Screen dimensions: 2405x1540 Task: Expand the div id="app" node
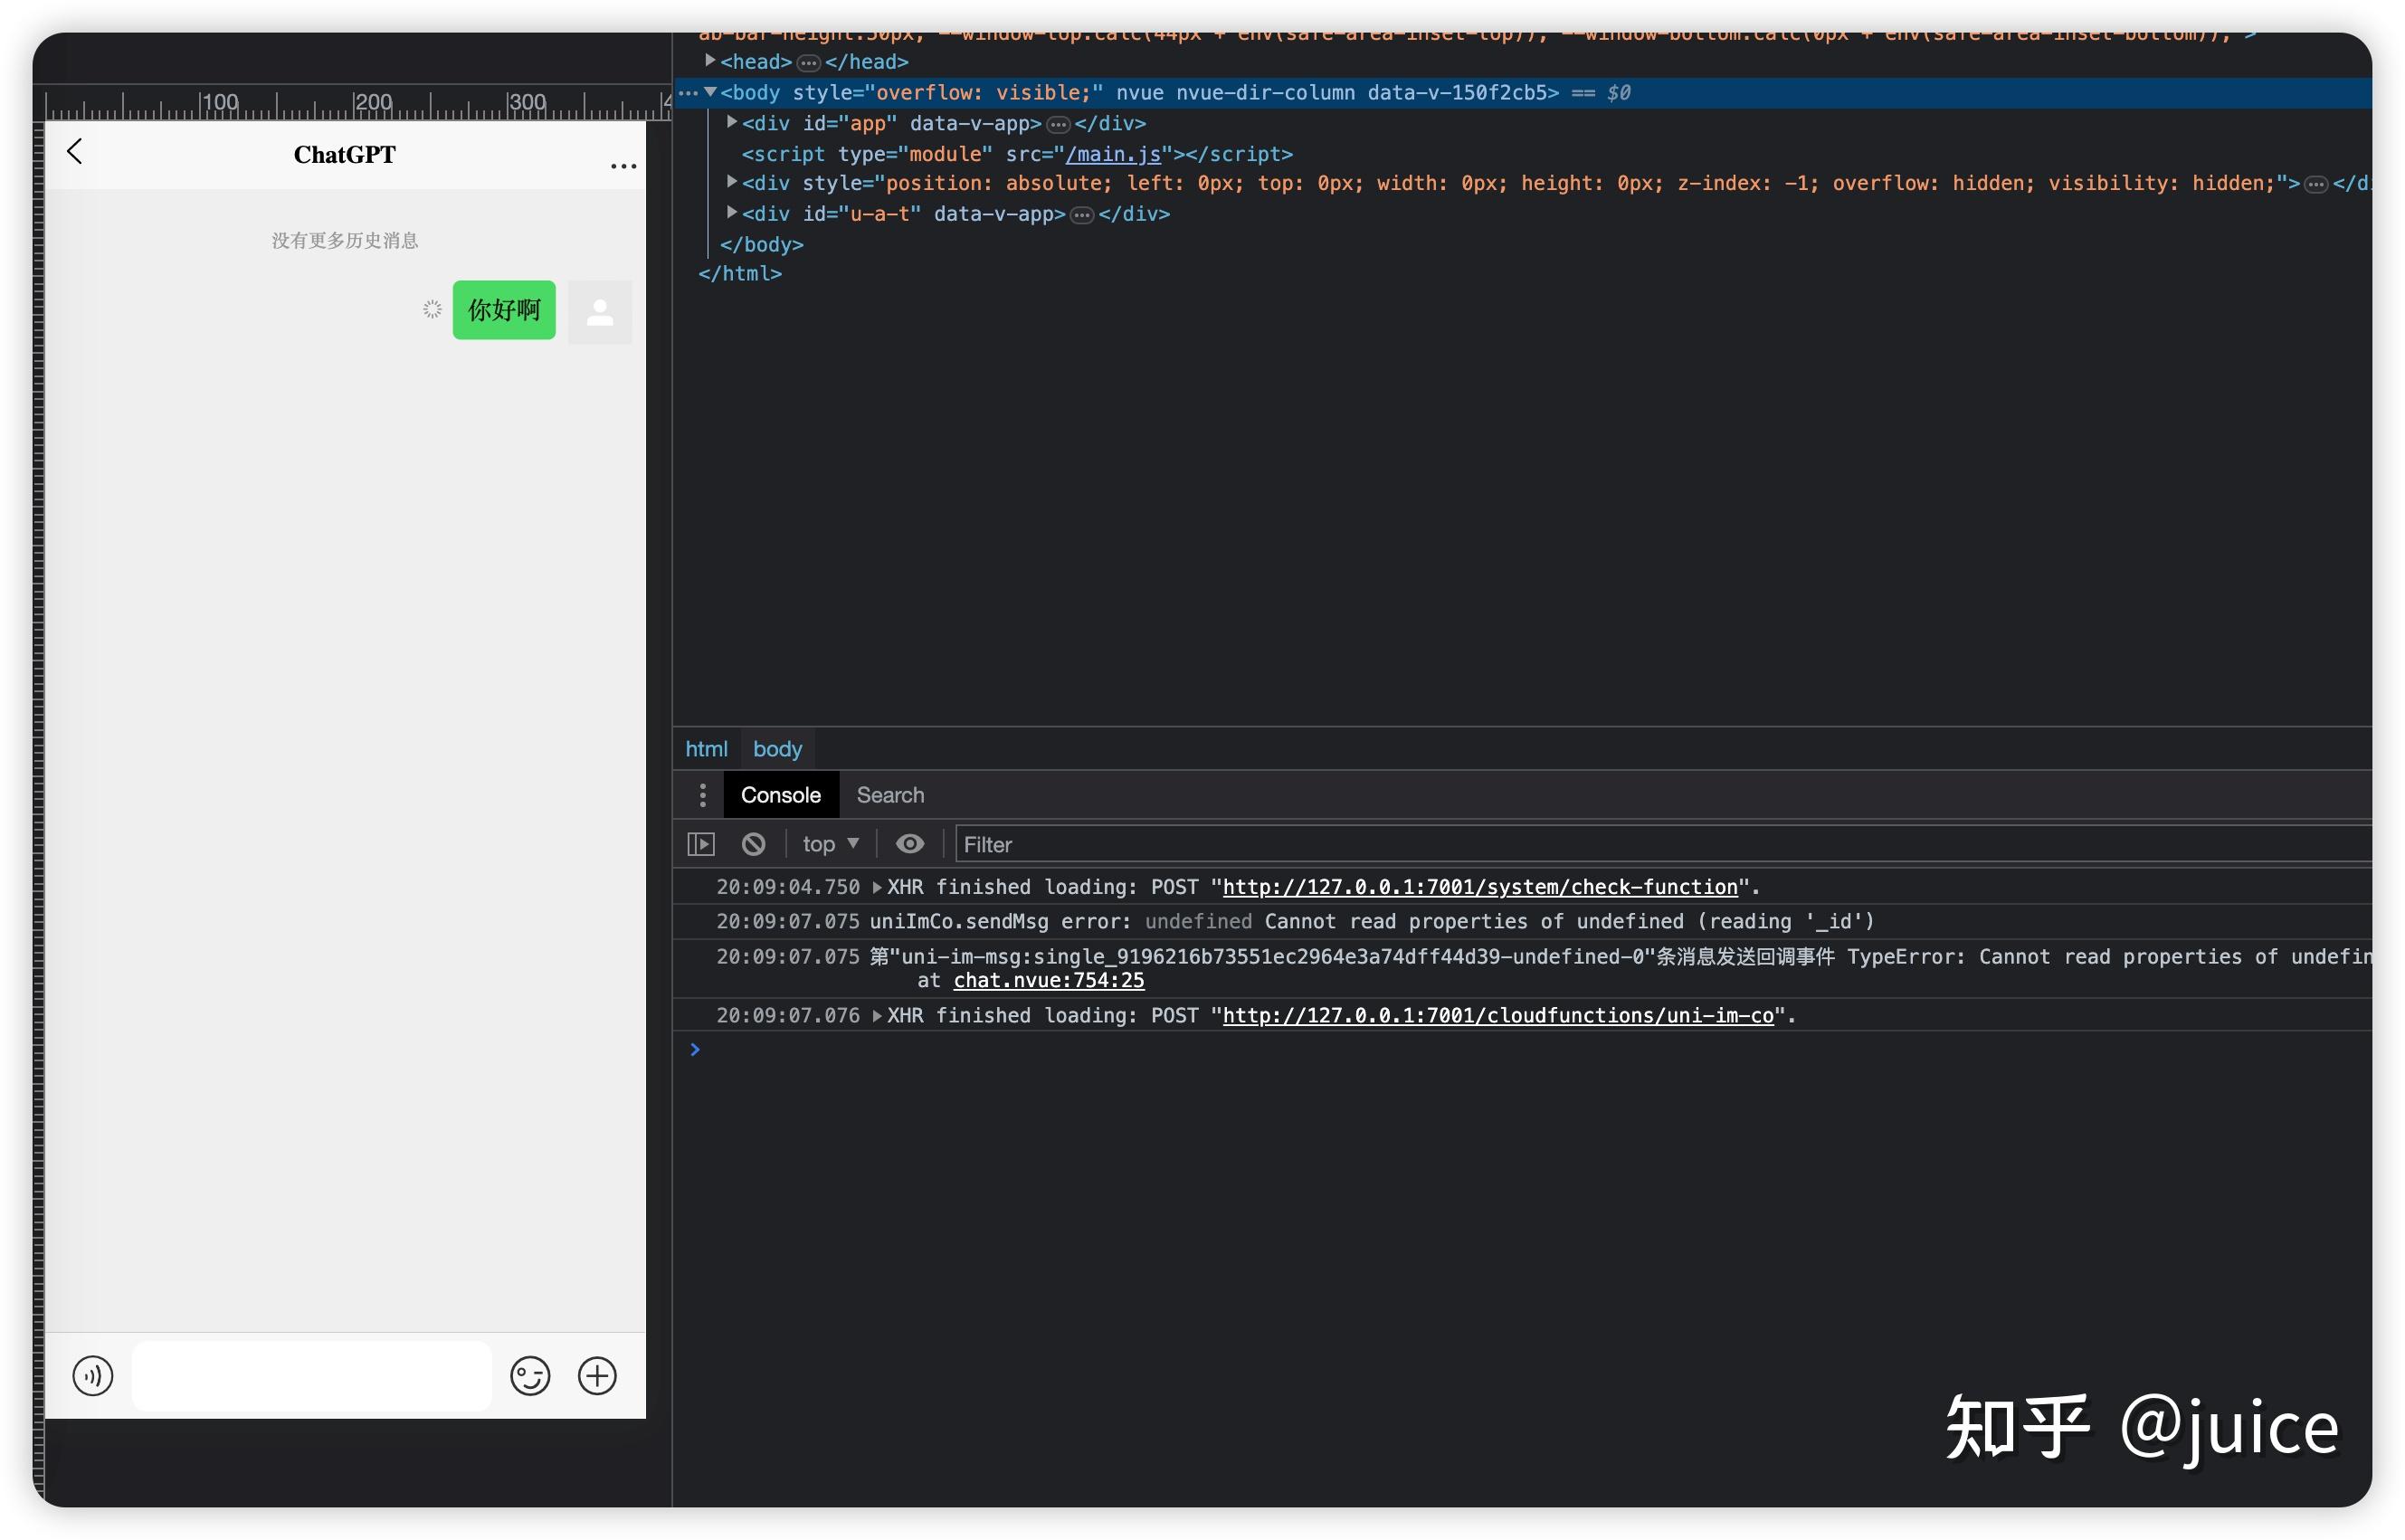pyautogui.click(x=732, y=121)
